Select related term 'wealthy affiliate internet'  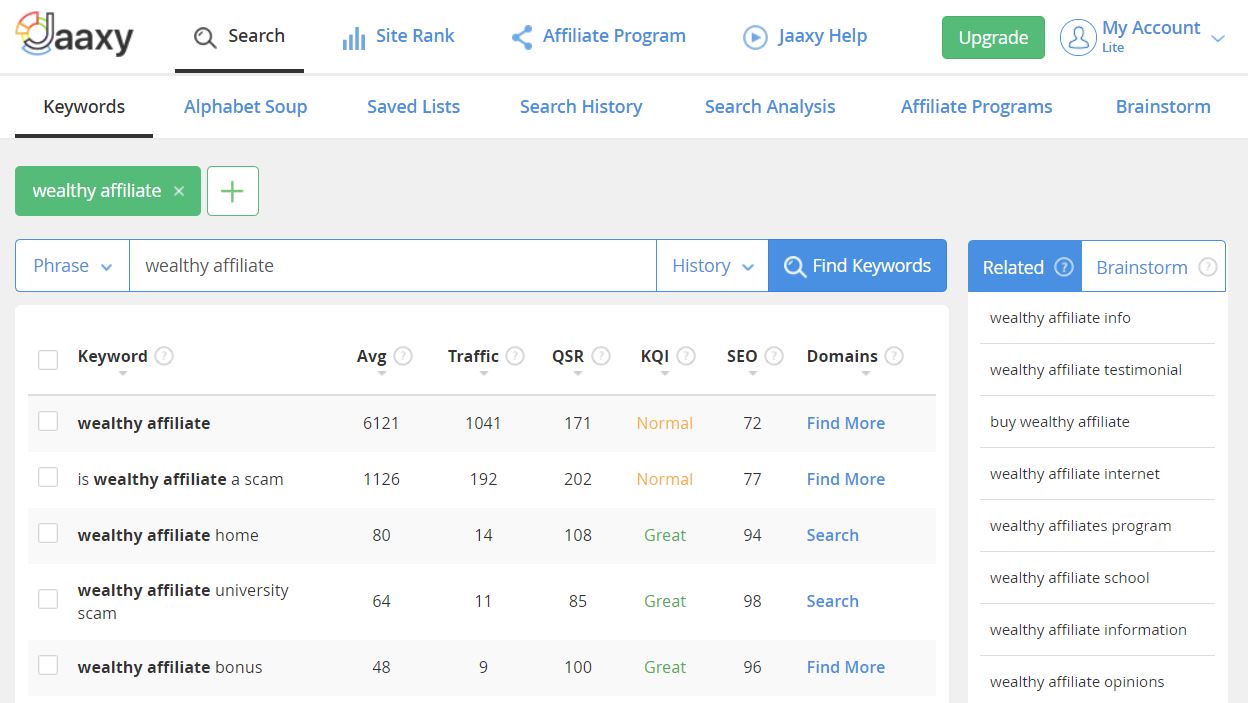(x=1075, y=474)
